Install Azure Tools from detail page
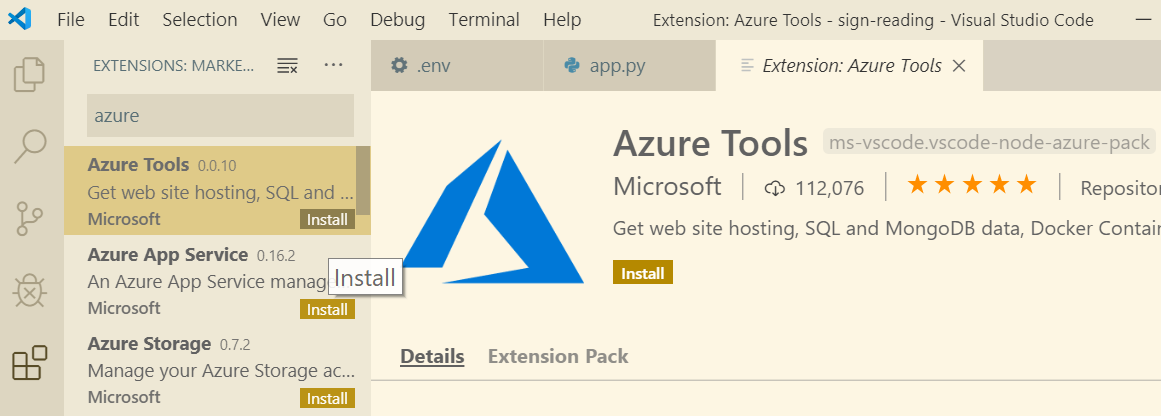This screenshot has height=416, width=1161. (x=642, y=273)
